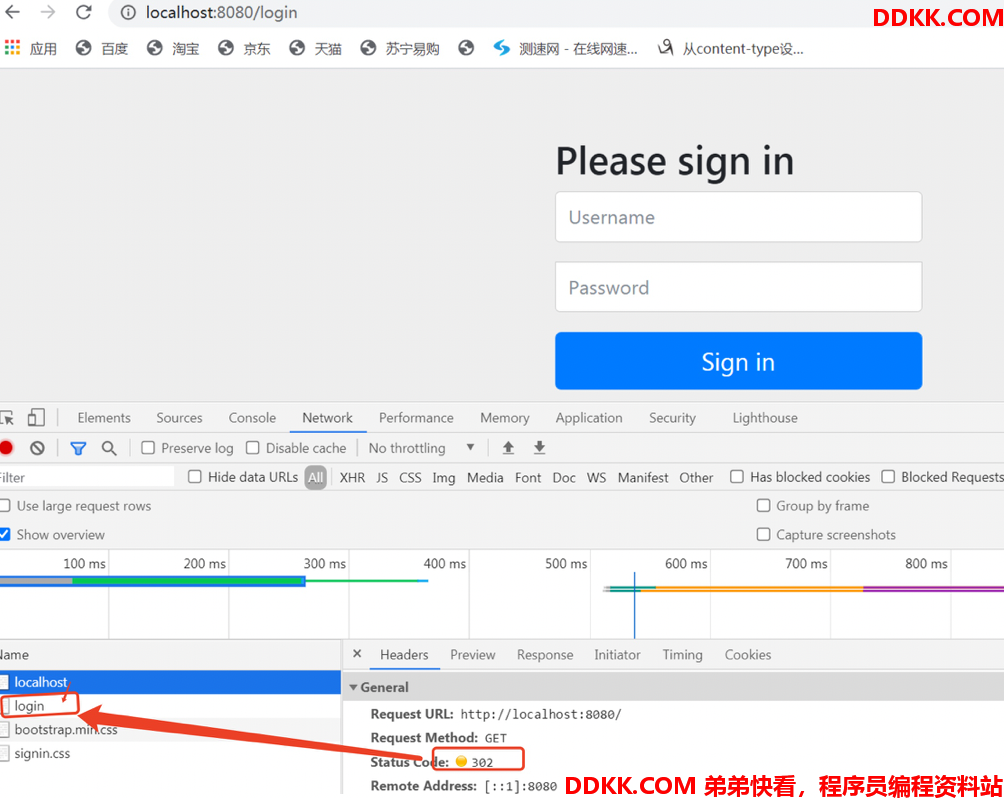Enable Disable cache checkbox
Image resolution: width=1006 pixels, height=798 pixels.
click(x=253, y=448)
